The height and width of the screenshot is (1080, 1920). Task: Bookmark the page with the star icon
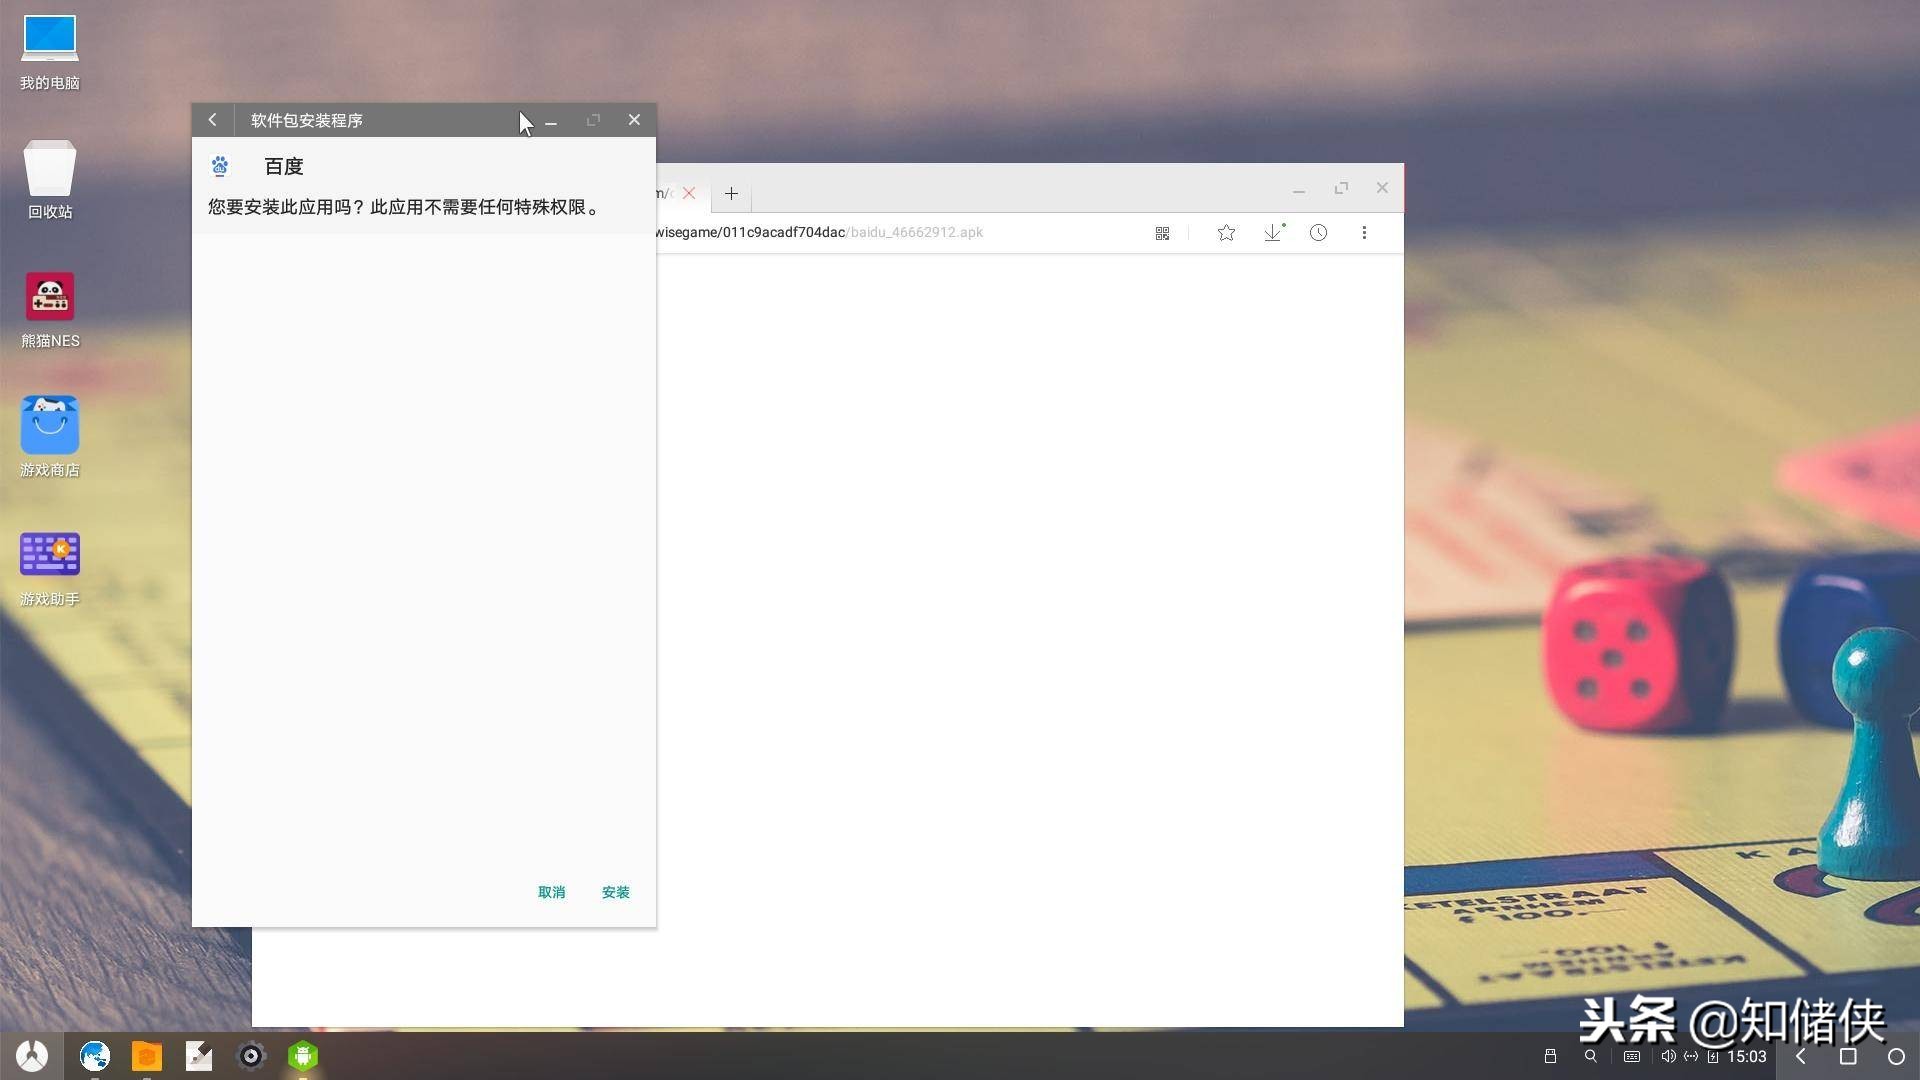[x=1226, y=233]
